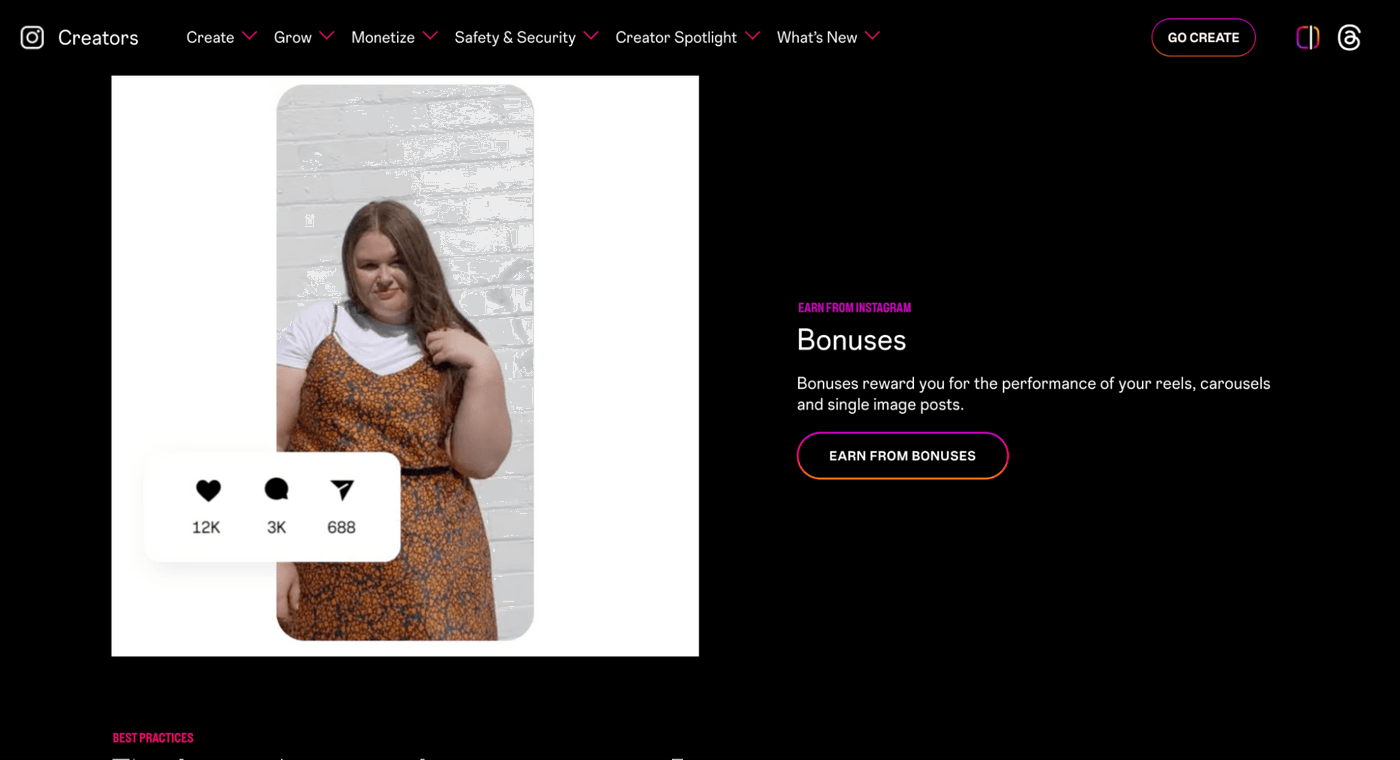Click the phone mockup photo of woman
Viewport: 1400px width, 760px height.
click(x=405, y=300)
